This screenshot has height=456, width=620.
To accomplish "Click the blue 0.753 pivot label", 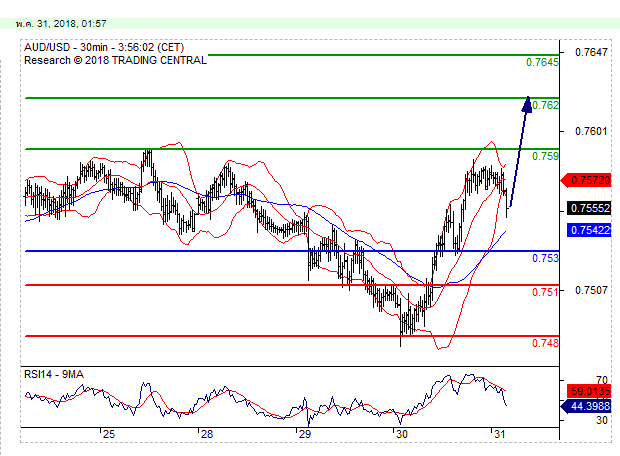I will click(x=545, y=258).
